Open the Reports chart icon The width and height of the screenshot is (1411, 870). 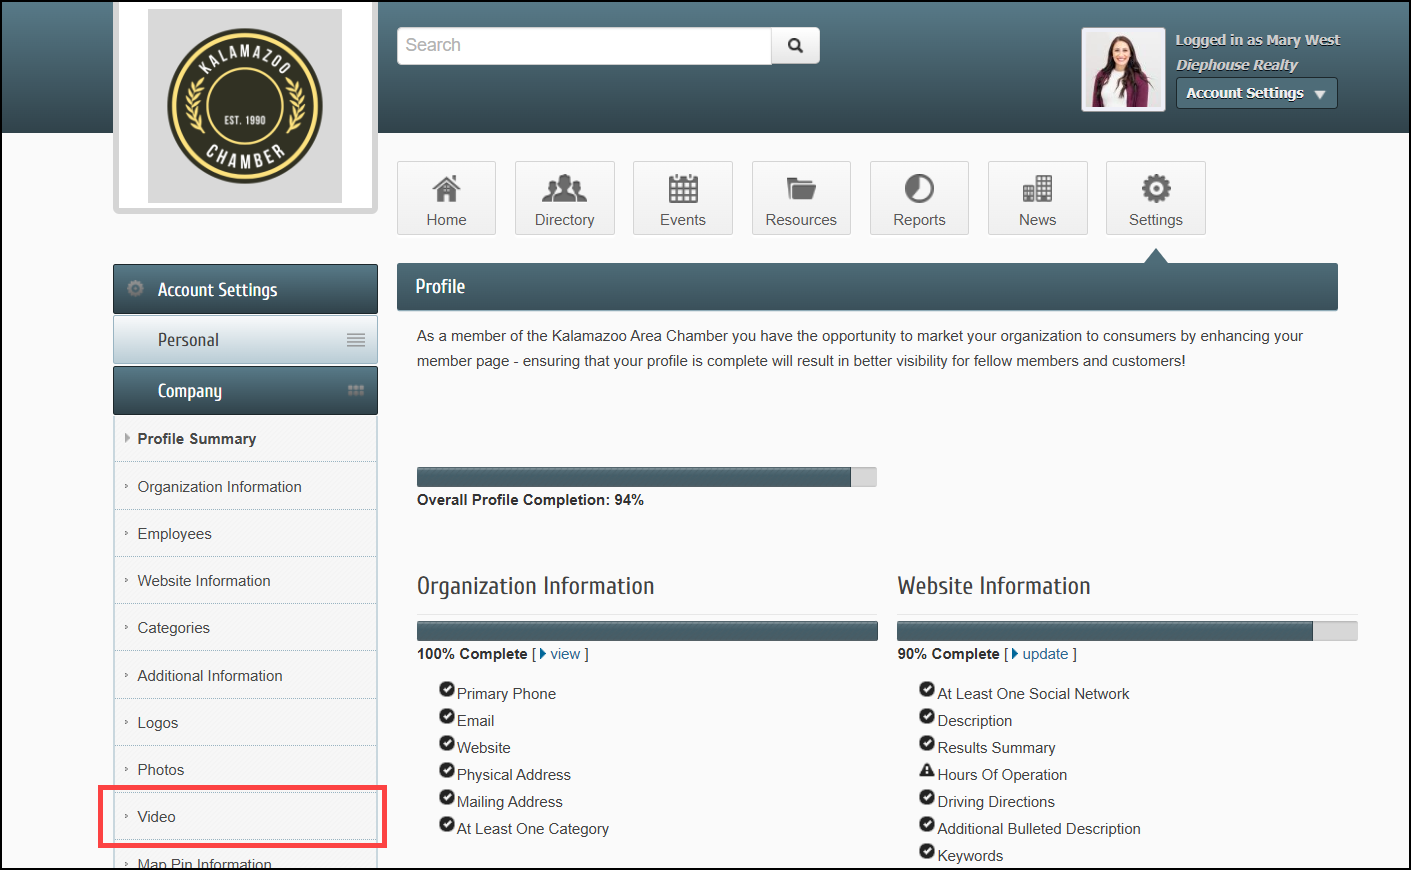[x=919, y=189]
